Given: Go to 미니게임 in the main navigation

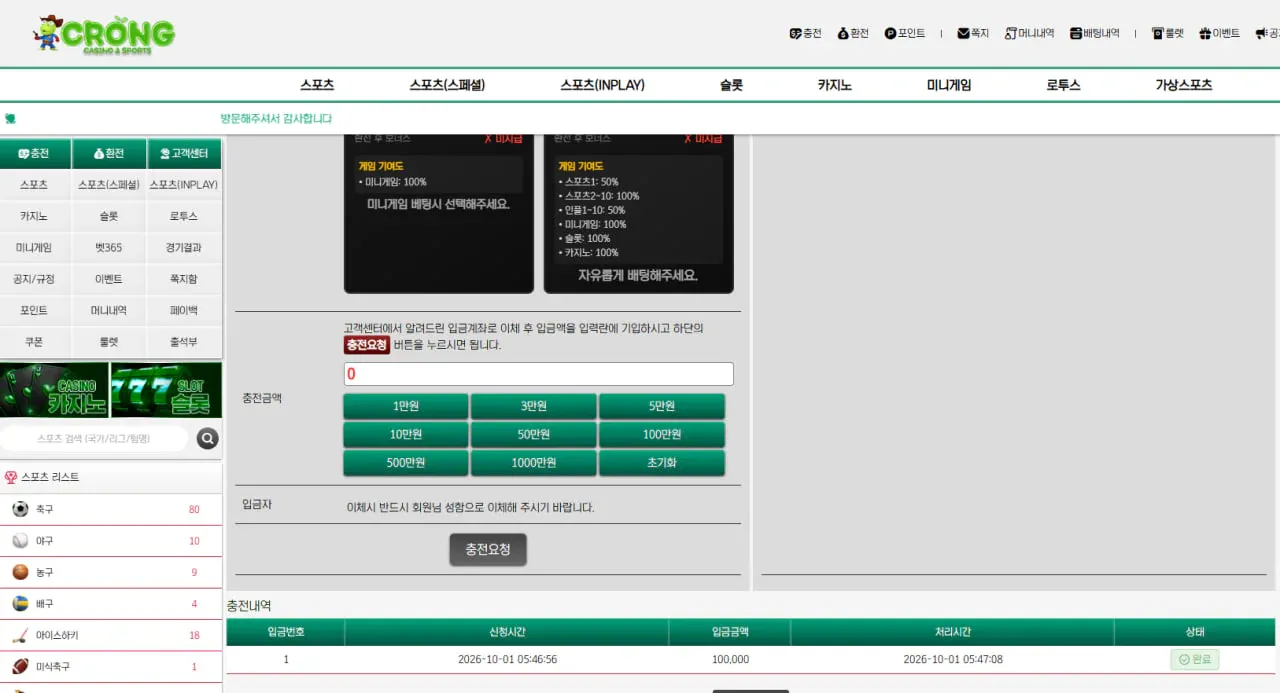Looking at the screenshot, I should [949, 85].
